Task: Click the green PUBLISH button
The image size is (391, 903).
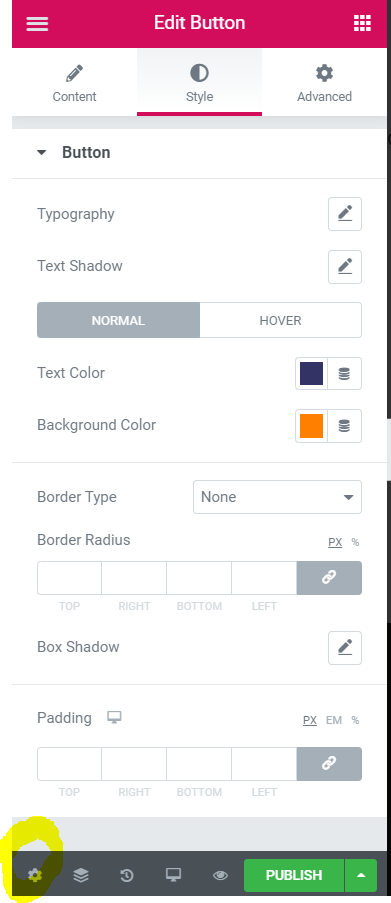Action: (x=294, y=875)
